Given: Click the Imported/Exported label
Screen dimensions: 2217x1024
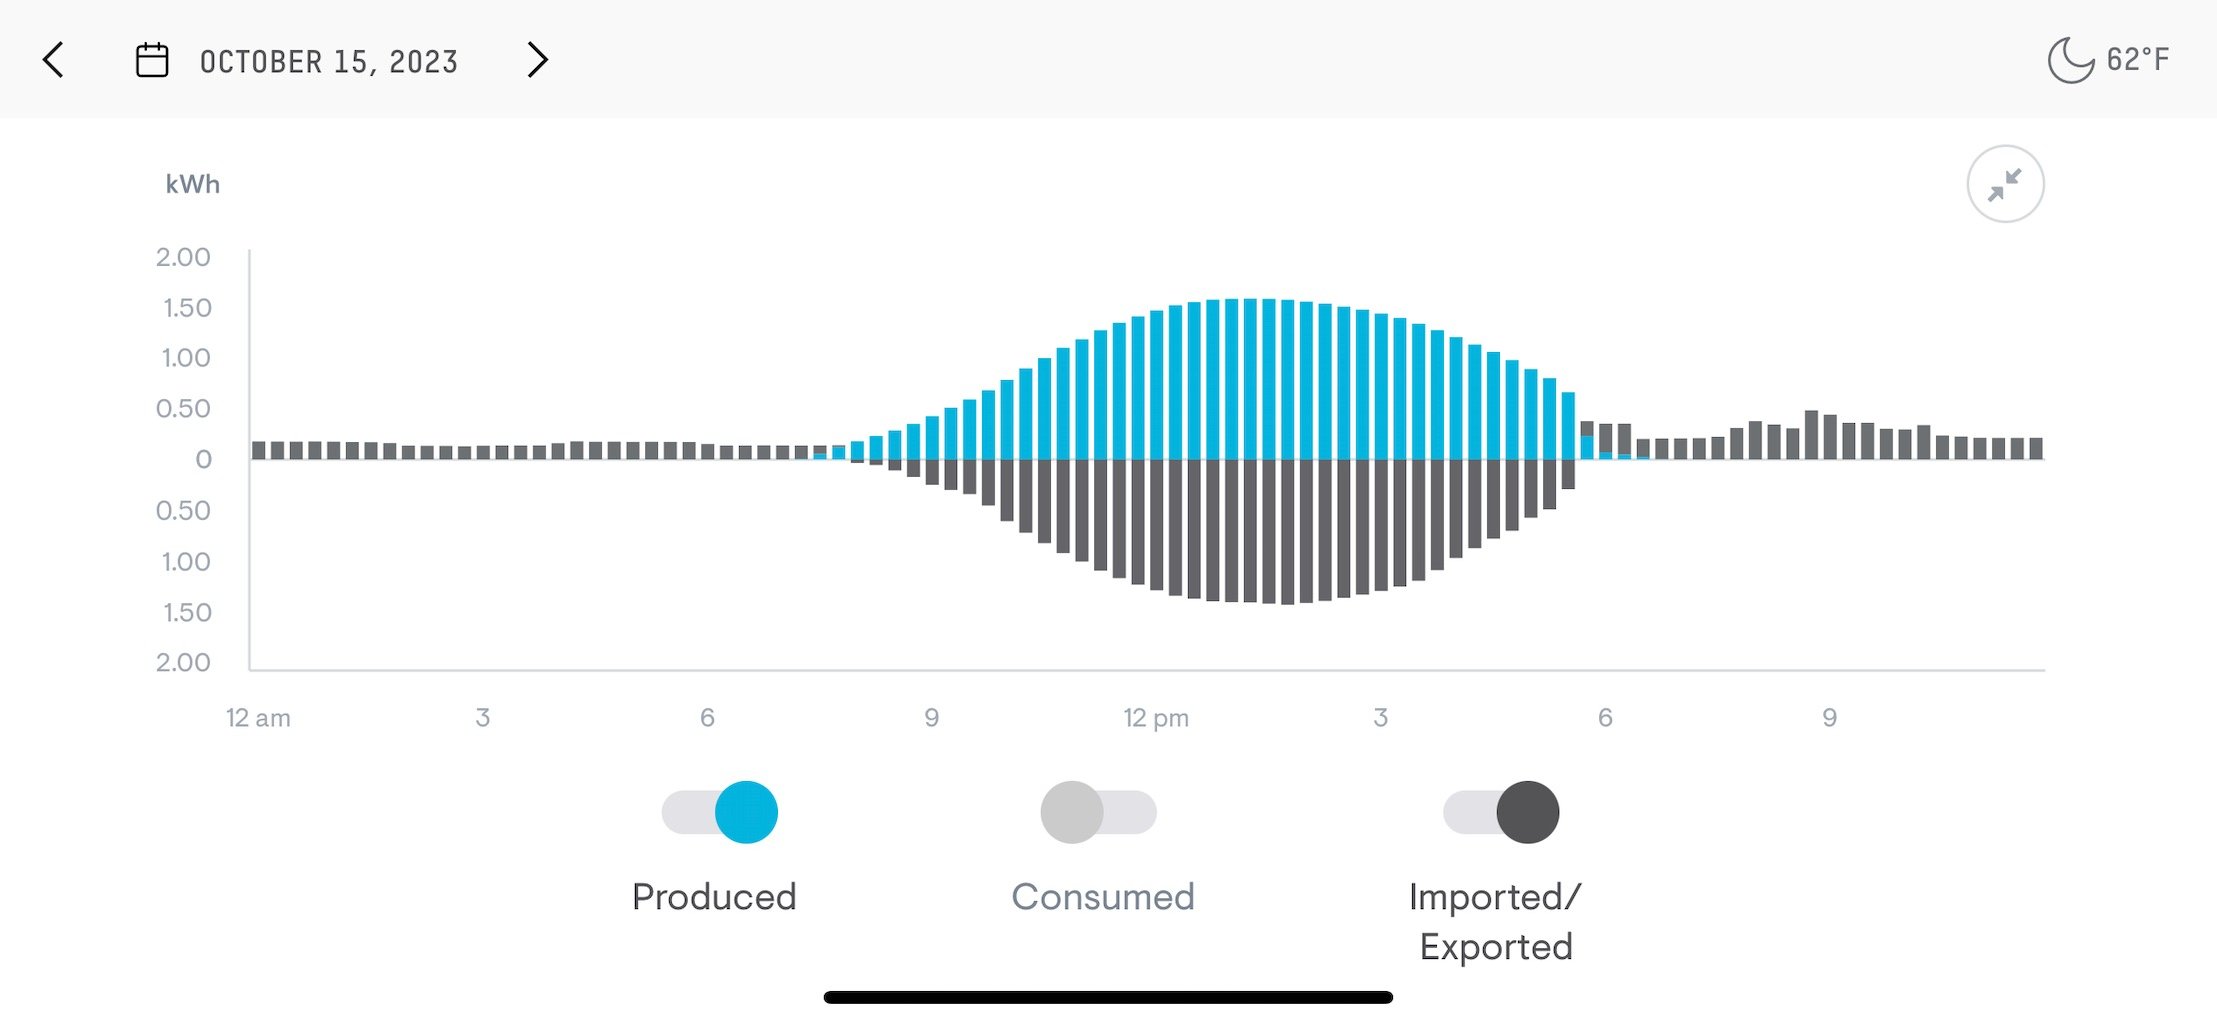Looking at the screenshot, I should coord(1496,922).
